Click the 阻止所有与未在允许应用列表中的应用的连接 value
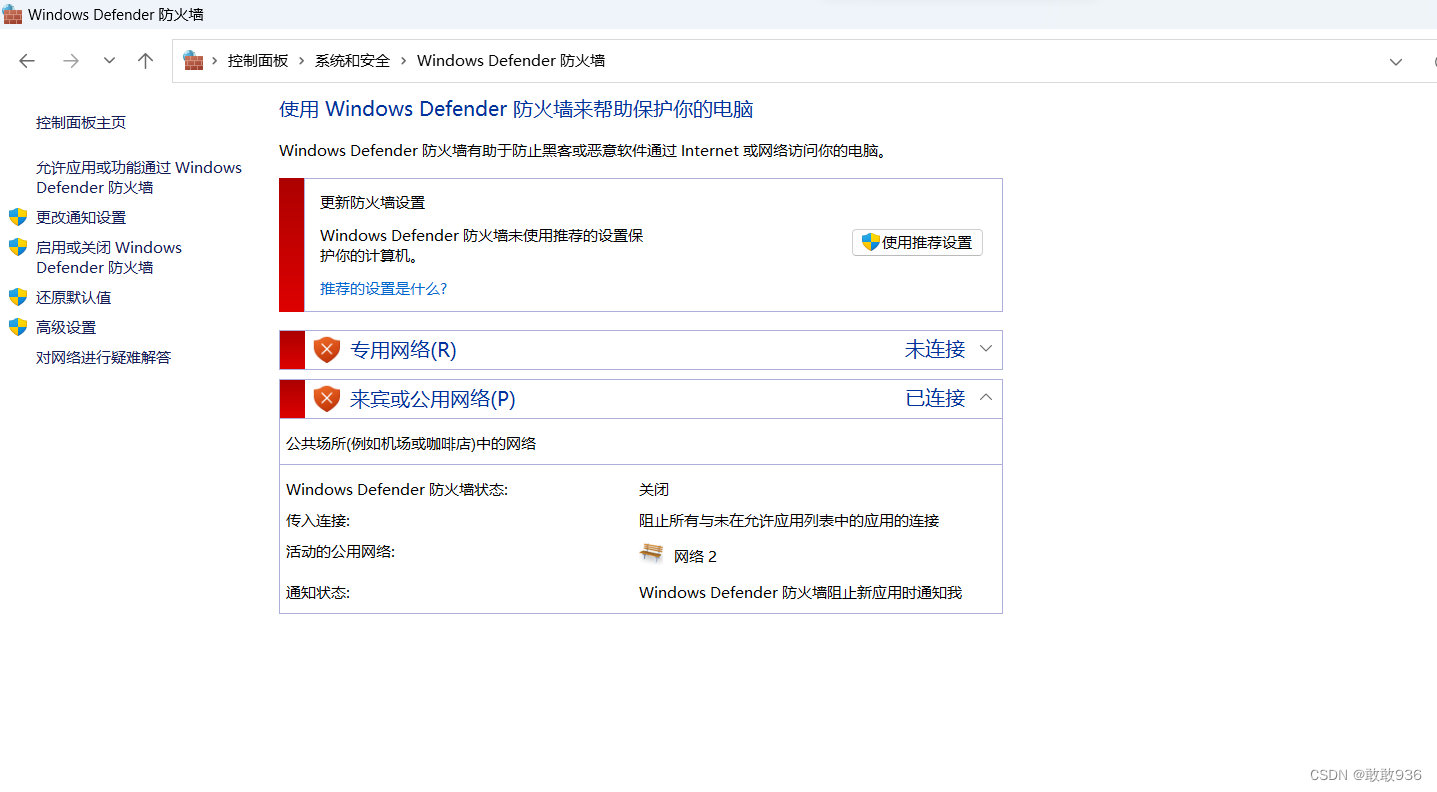Screen dimensions: 1437x792 pos(789,521)
